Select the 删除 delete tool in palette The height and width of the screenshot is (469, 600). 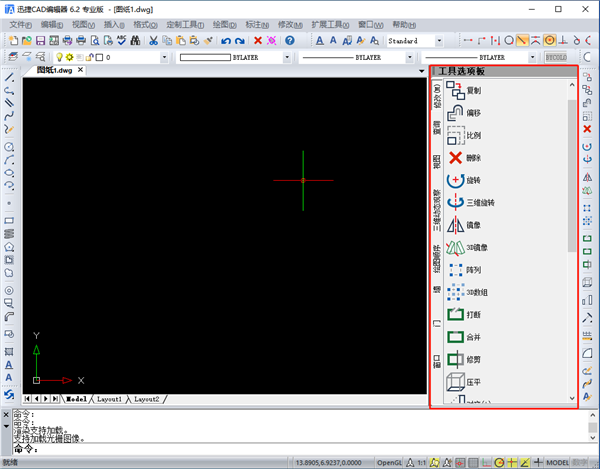(464, 158)
